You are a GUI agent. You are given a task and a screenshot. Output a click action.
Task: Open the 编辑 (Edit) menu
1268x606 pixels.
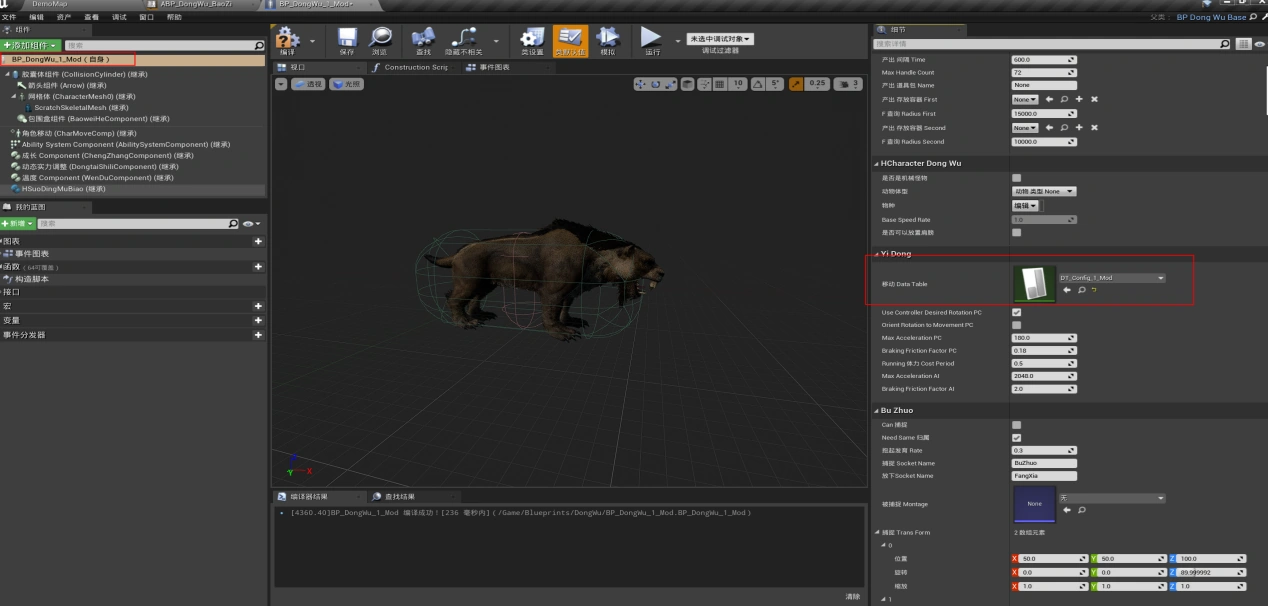coord(36,17)
